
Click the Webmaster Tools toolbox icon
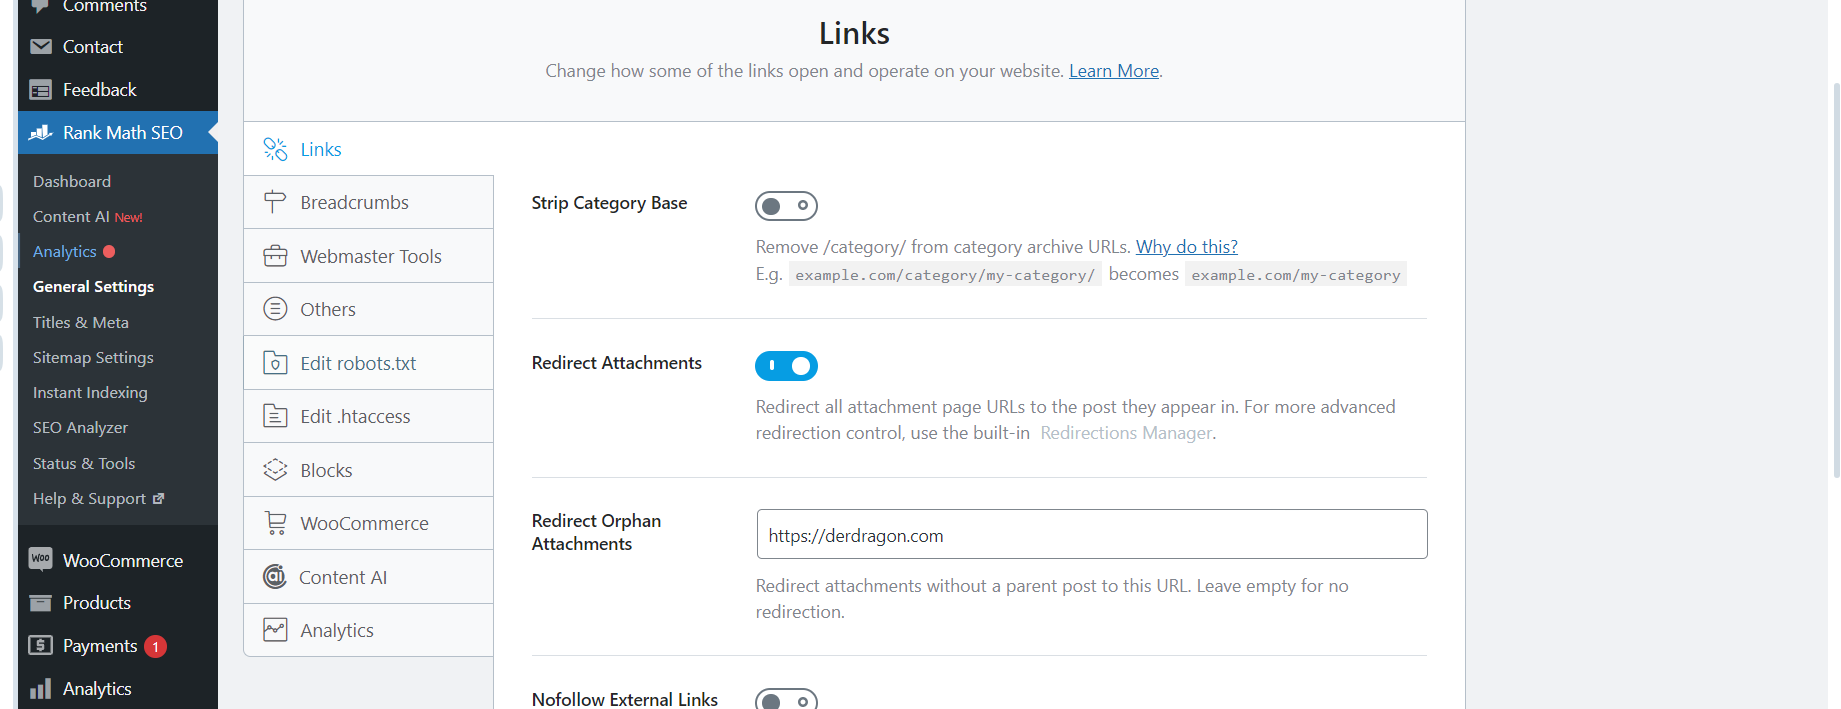[275, 256]
